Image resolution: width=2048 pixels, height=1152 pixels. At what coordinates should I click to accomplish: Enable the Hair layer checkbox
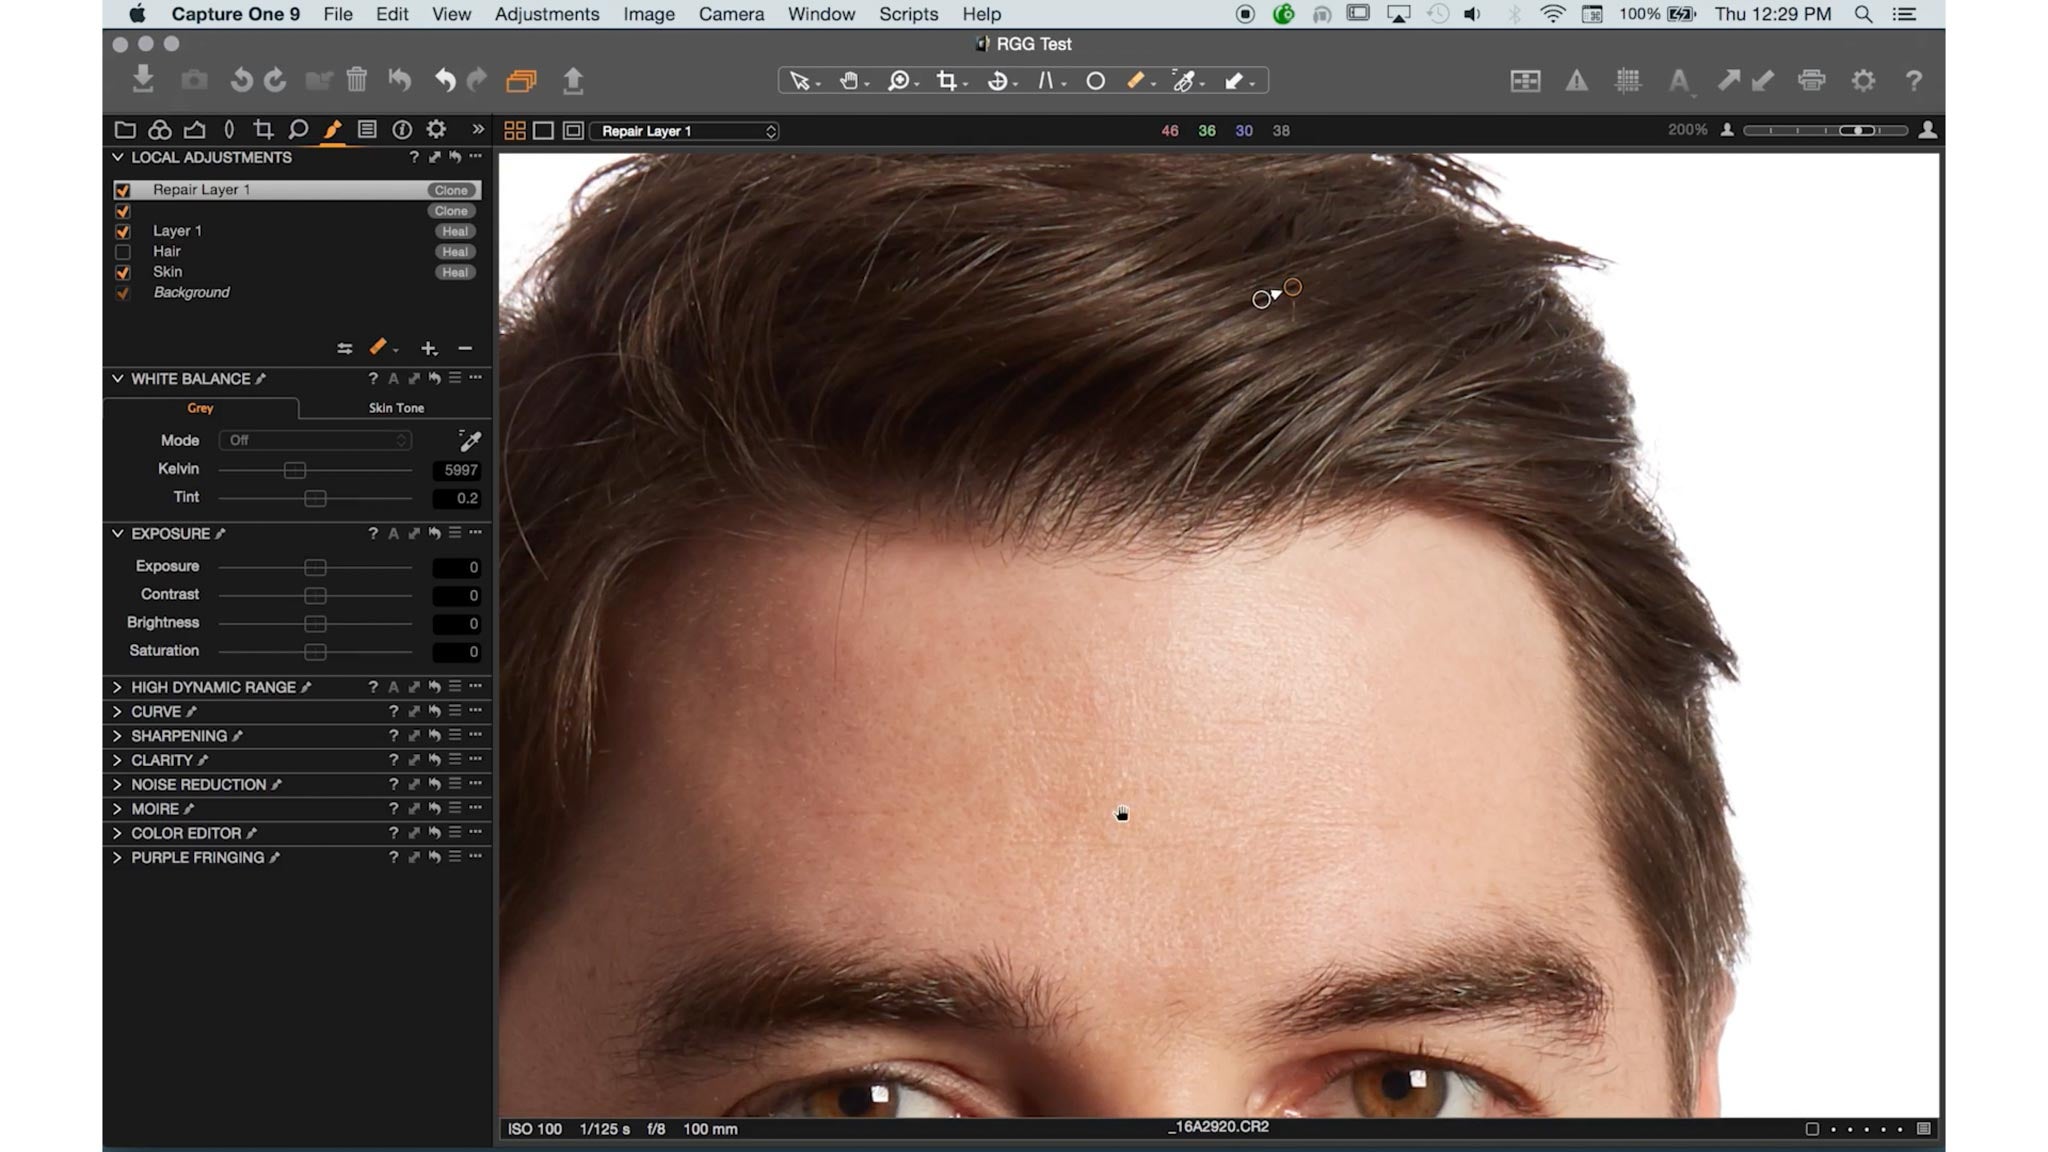[124, 252]
